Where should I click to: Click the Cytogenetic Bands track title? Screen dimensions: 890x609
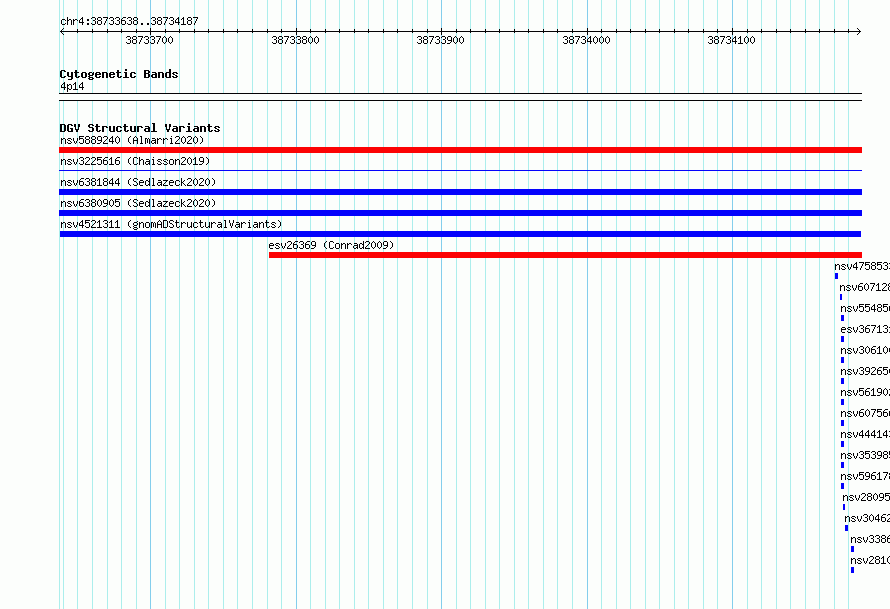[x=119, y=74]
